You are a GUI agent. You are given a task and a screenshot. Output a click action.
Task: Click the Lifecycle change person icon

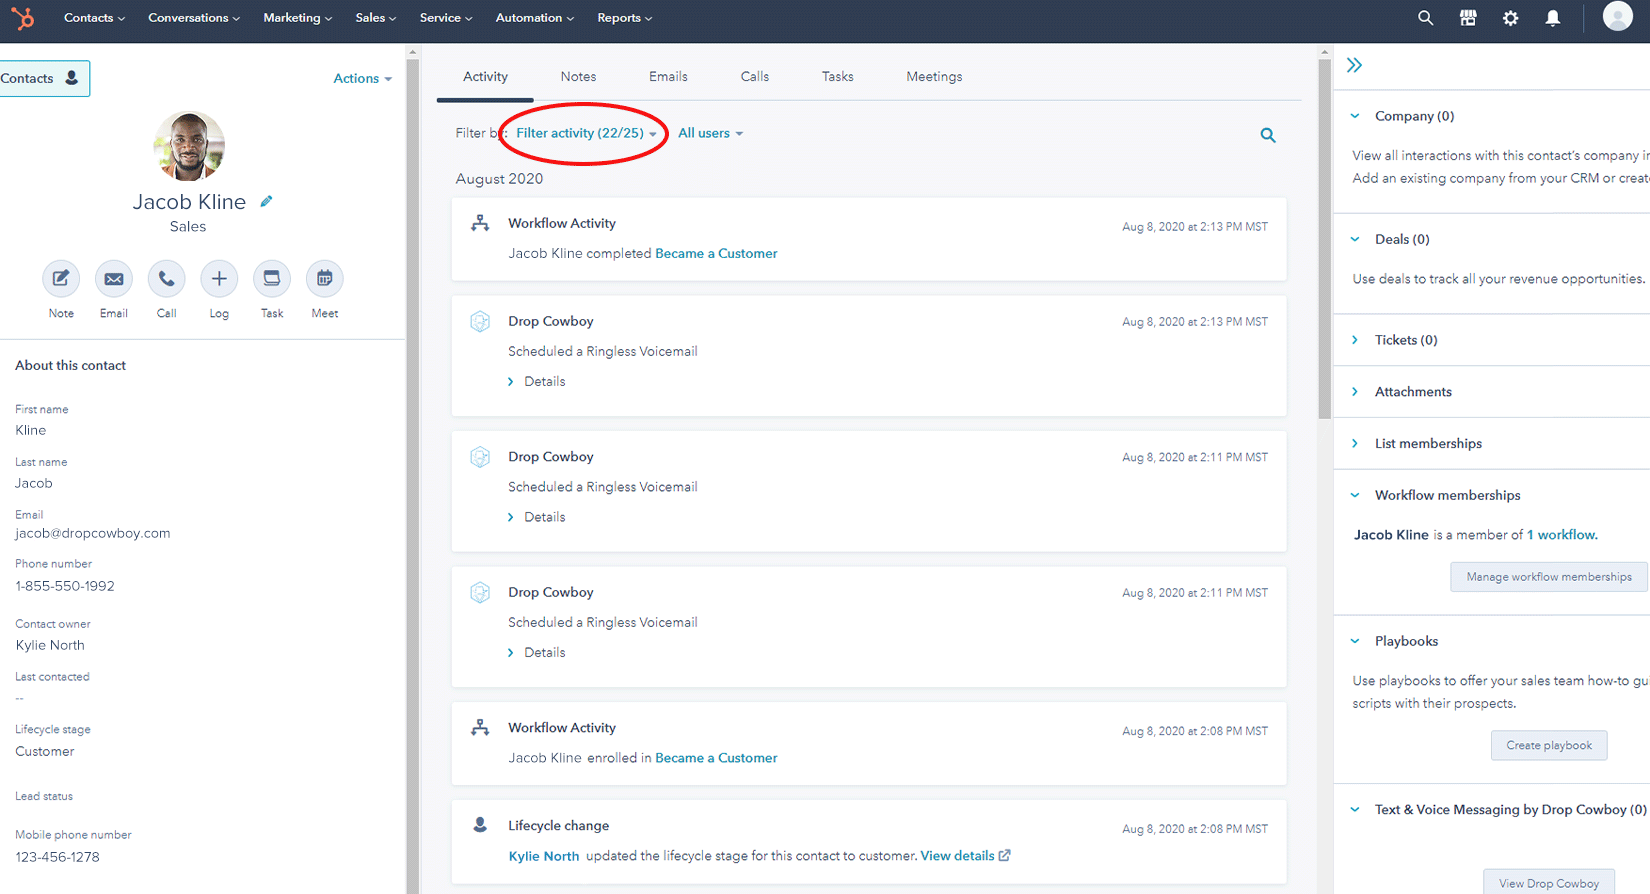[x=480, y=825]
